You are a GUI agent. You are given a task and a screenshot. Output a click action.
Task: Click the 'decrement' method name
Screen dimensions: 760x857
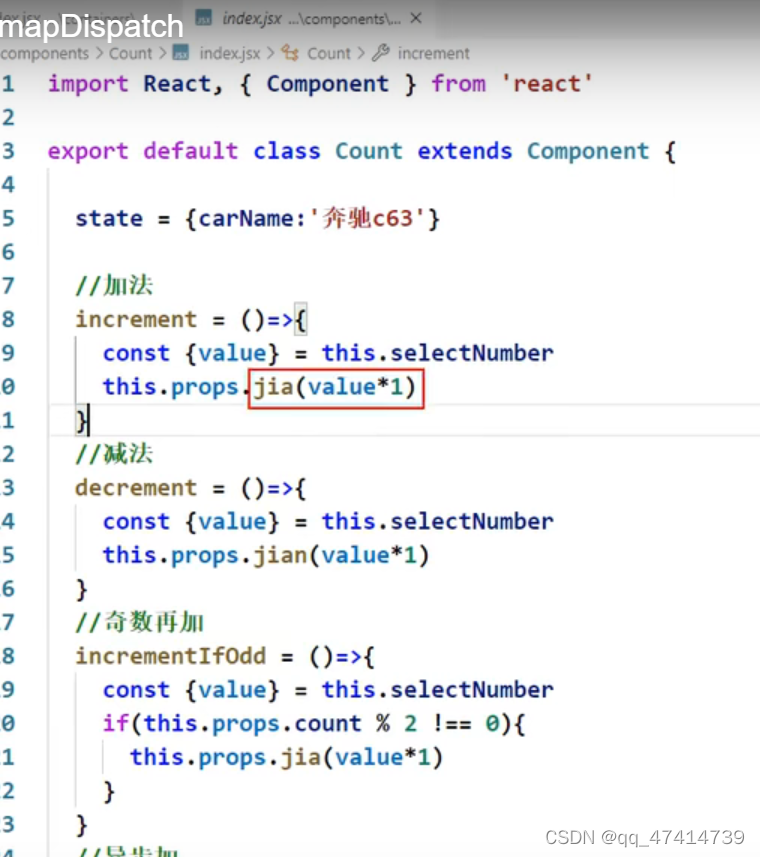[x=136, y=488]
